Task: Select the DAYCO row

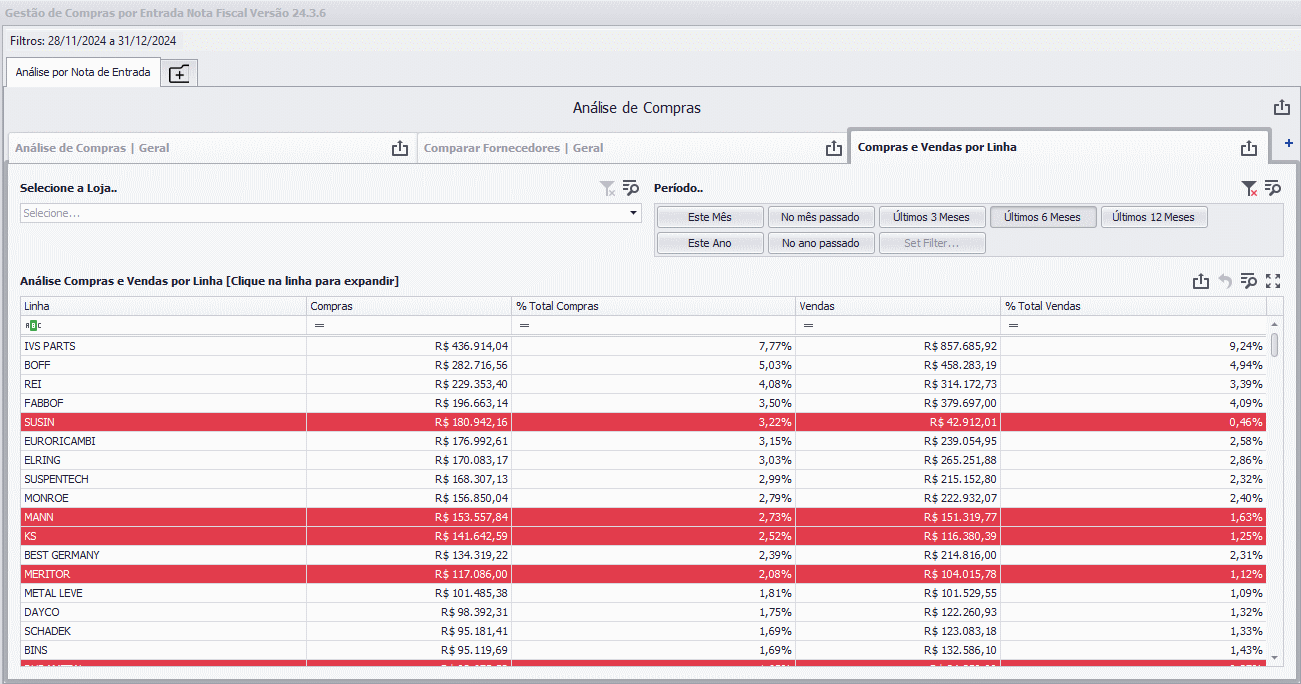Action: tap(644, 612)
